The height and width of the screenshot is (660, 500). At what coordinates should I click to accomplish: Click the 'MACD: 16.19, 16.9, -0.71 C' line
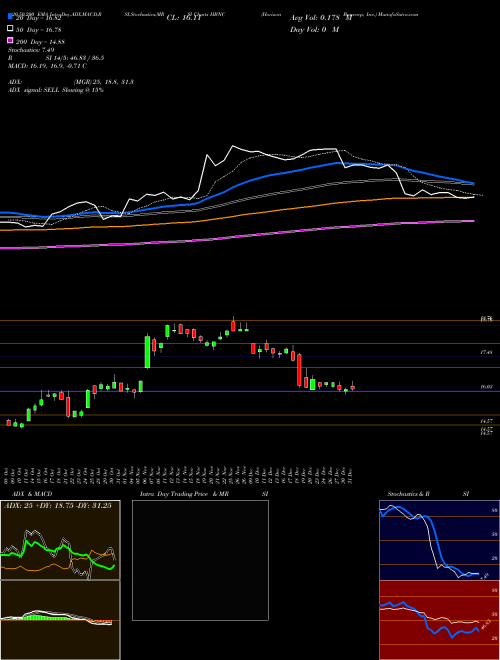point(47,66)
